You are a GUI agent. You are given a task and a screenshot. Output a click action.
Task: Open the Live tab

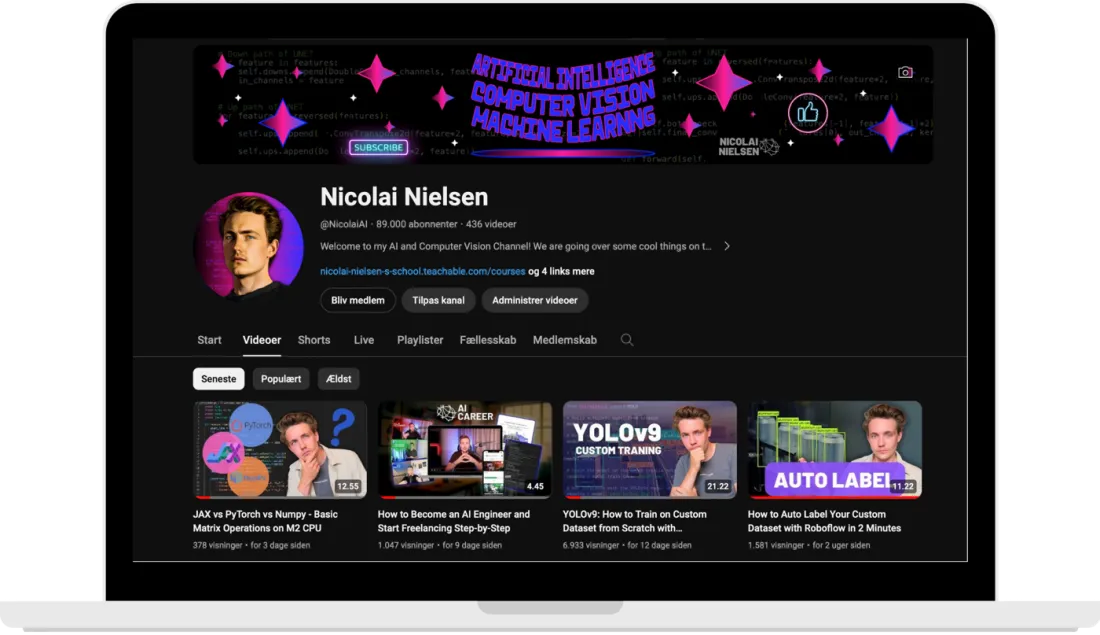pyautogui.click(x=363, y=340)
